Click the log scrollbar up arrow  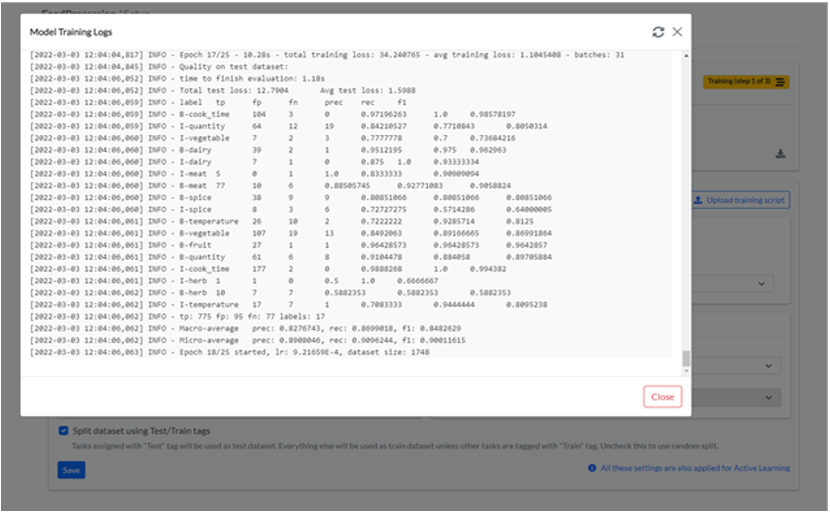[x=686, y=55]
